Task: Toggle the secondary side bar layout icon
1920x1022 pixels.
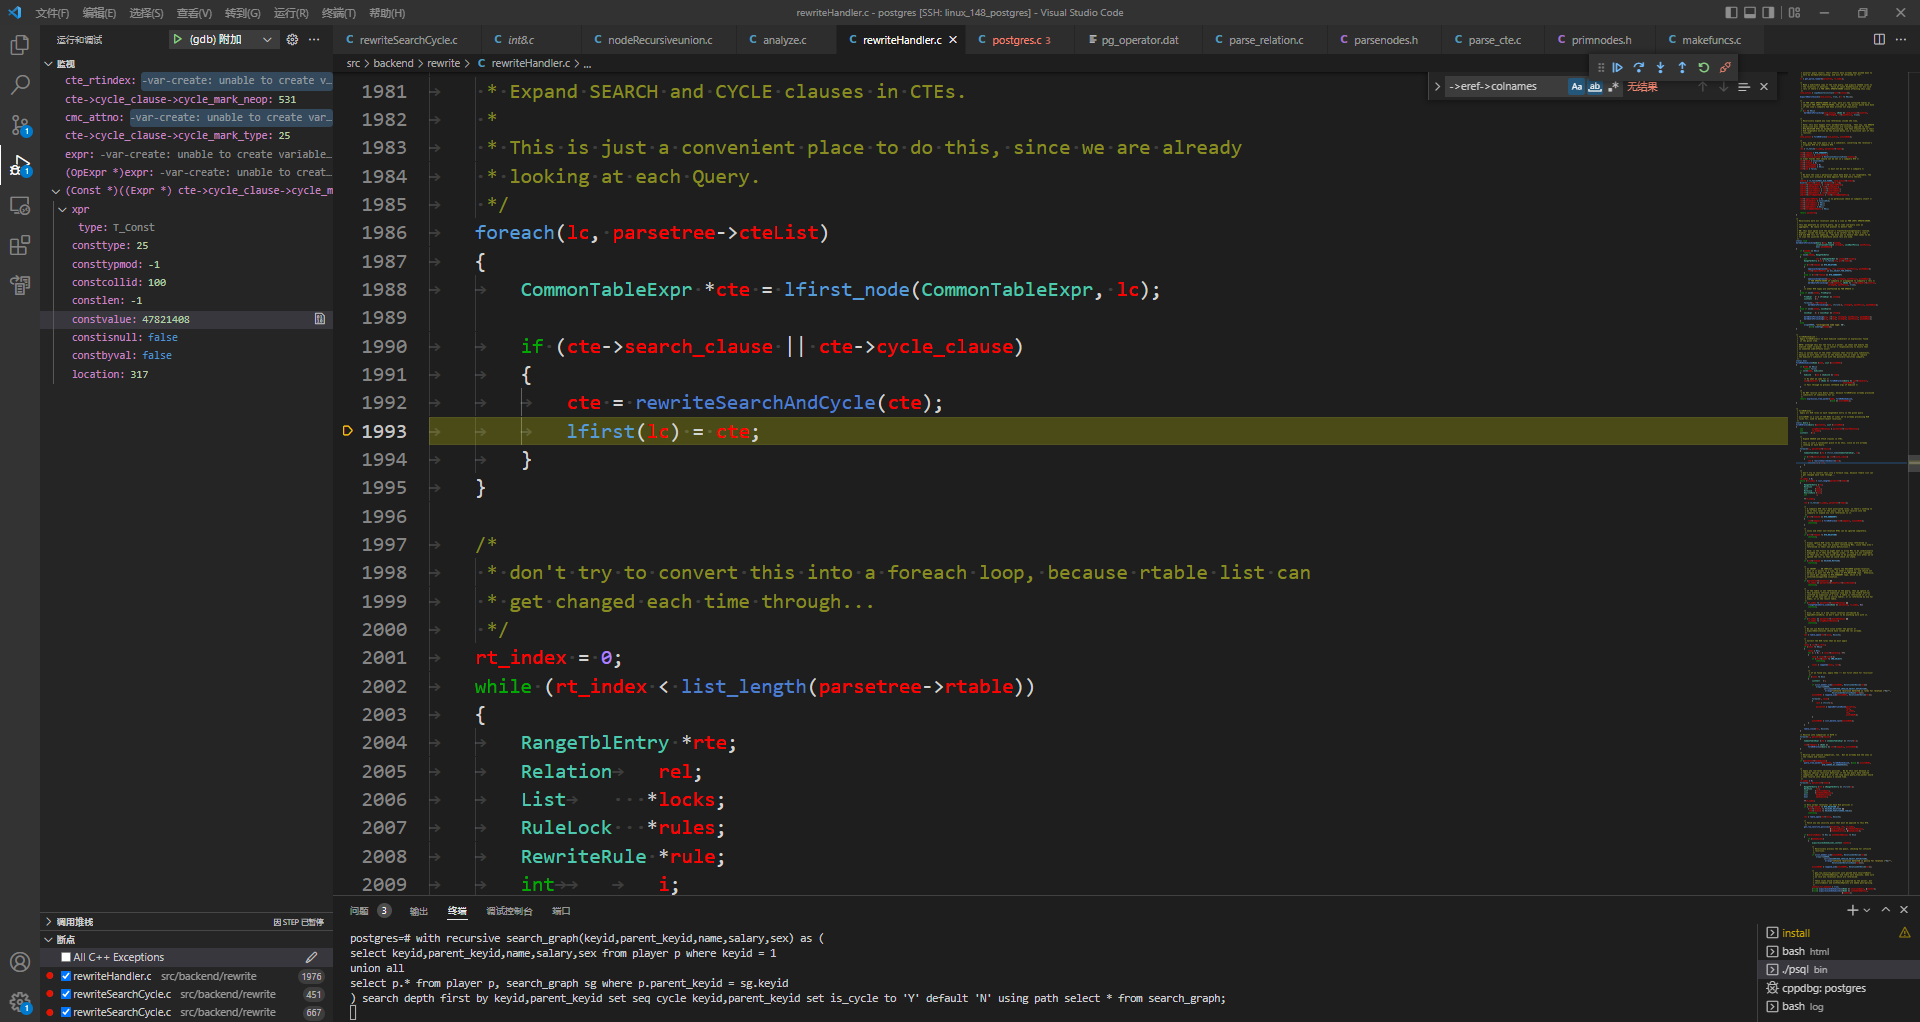Action: click(x=1768, y=13)
